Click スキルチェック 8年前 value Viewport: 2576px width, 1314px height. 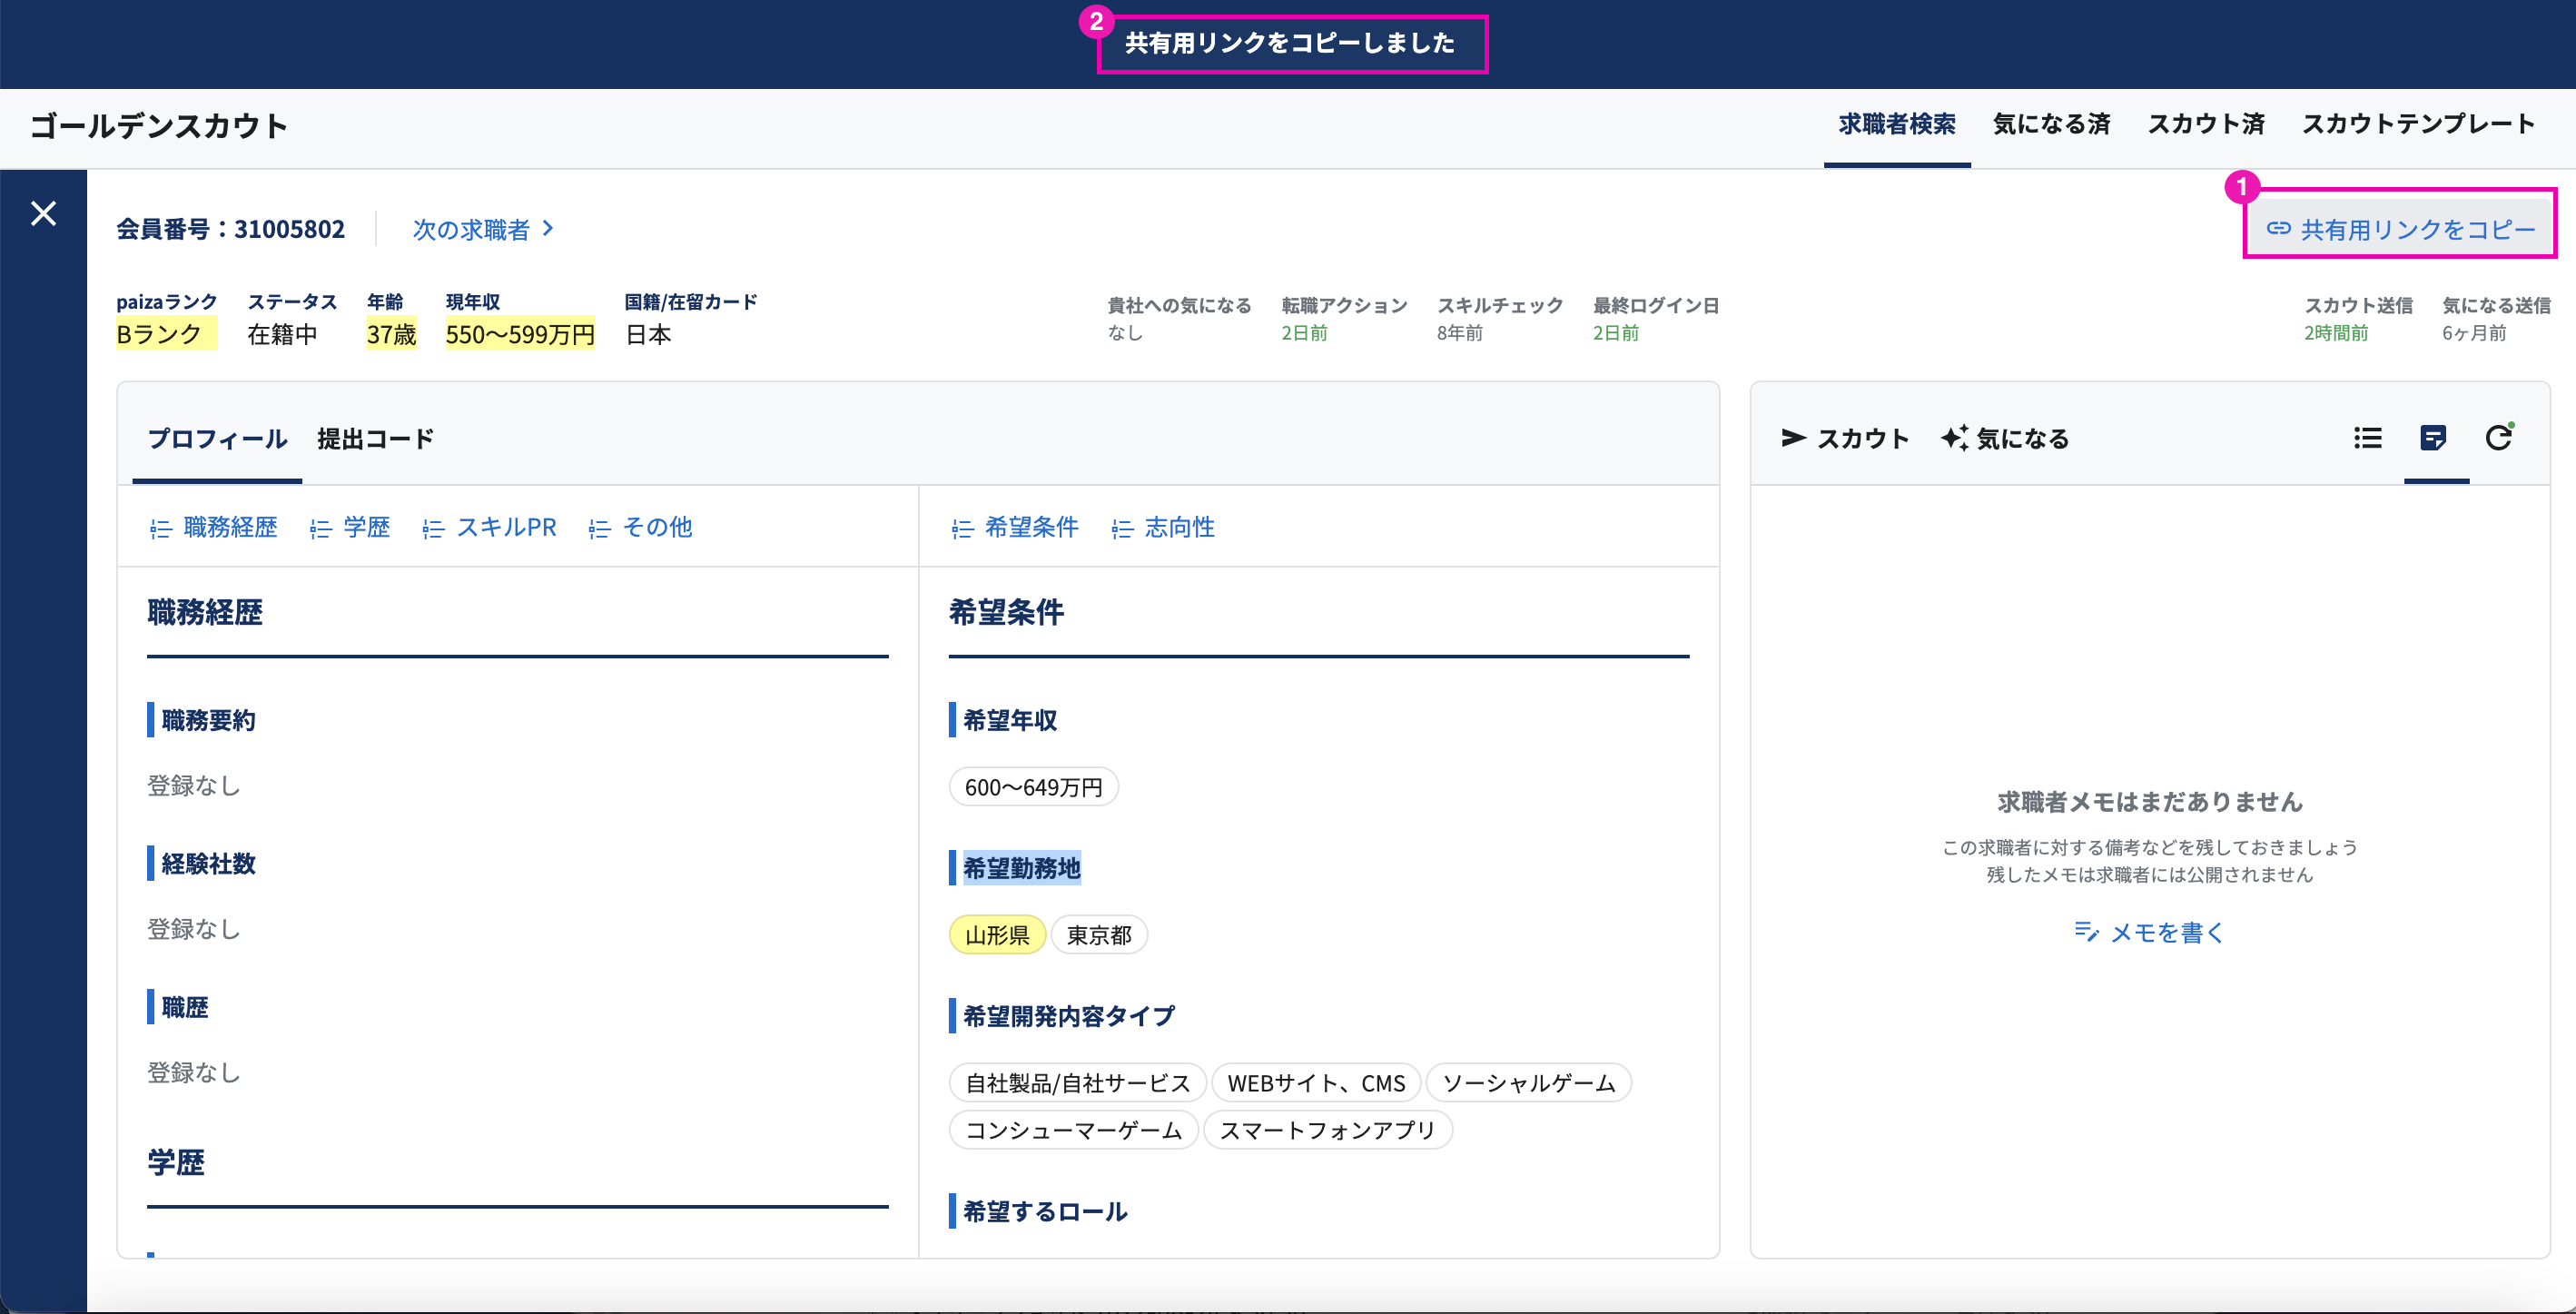1459,333
